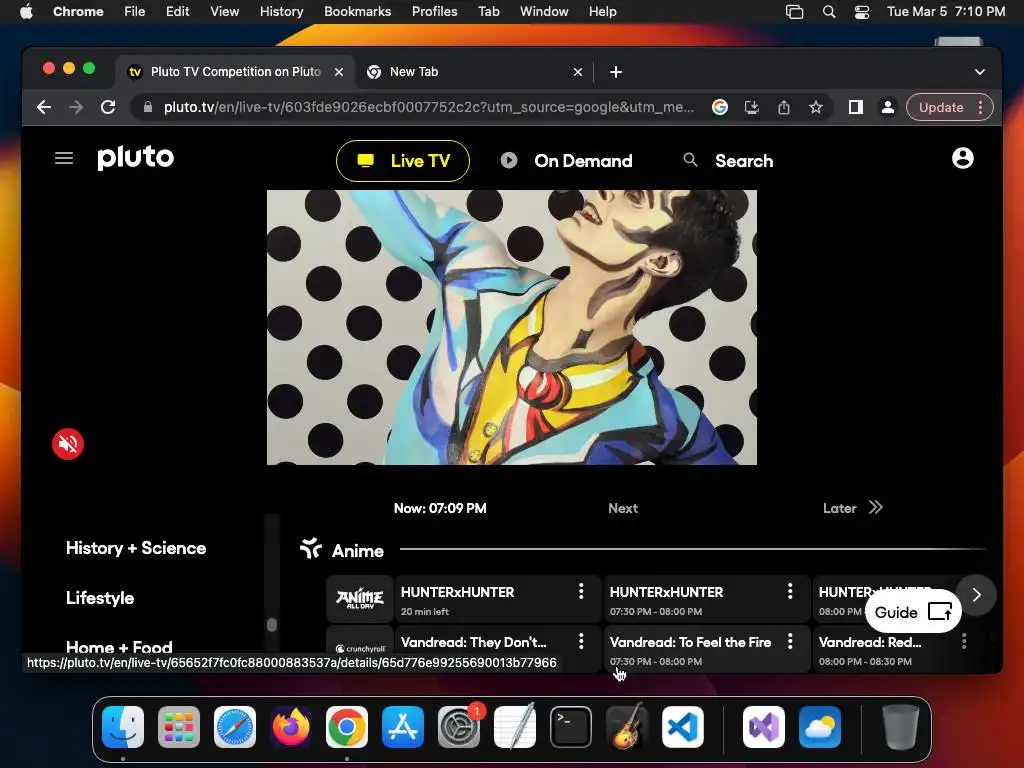Bookmark this page with the star
This screenshot has width=1024, height=768.
(816, 107)
